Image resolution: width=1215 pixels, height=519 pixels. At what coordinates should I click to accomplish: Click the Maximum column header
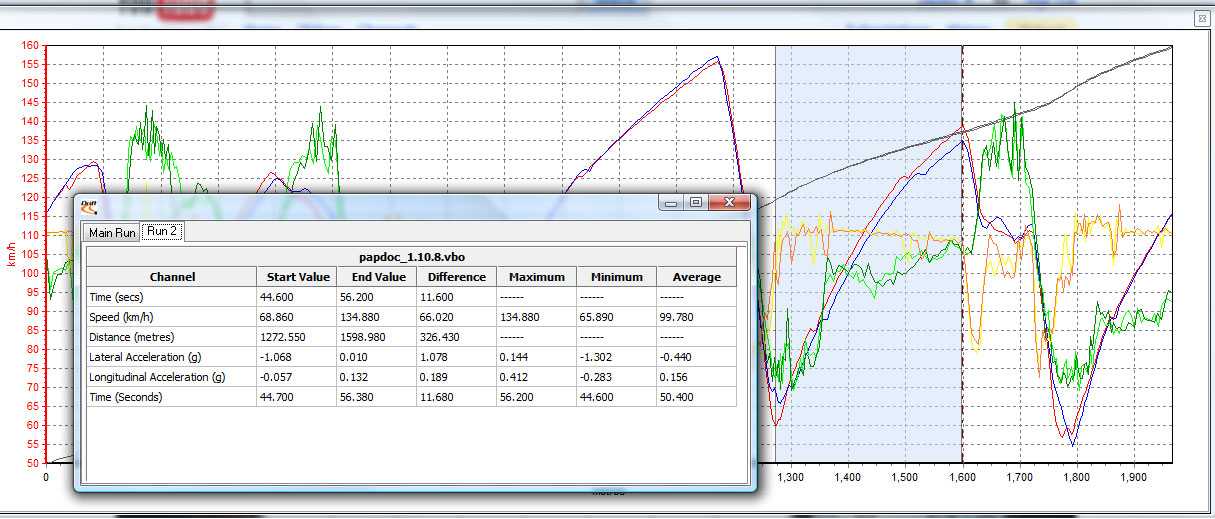537,277
